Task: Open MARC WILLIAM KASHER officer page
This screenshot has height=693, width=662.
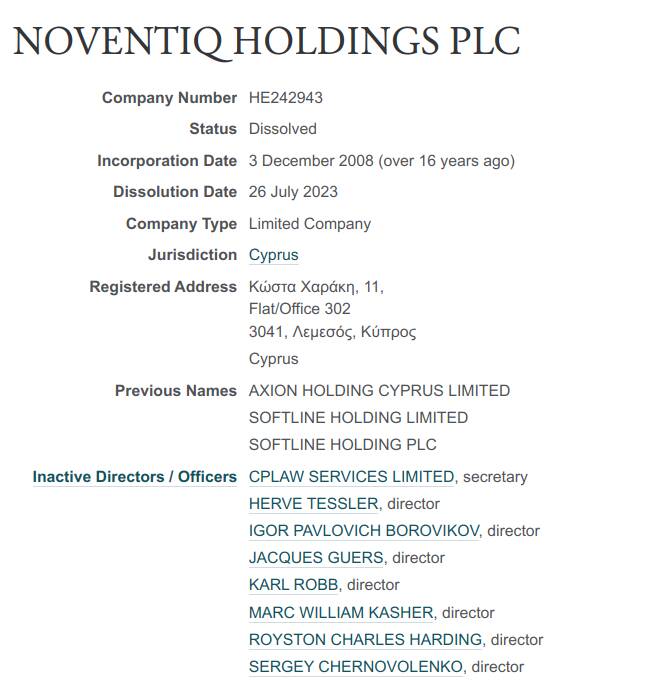Action: [x=341, y=612]
